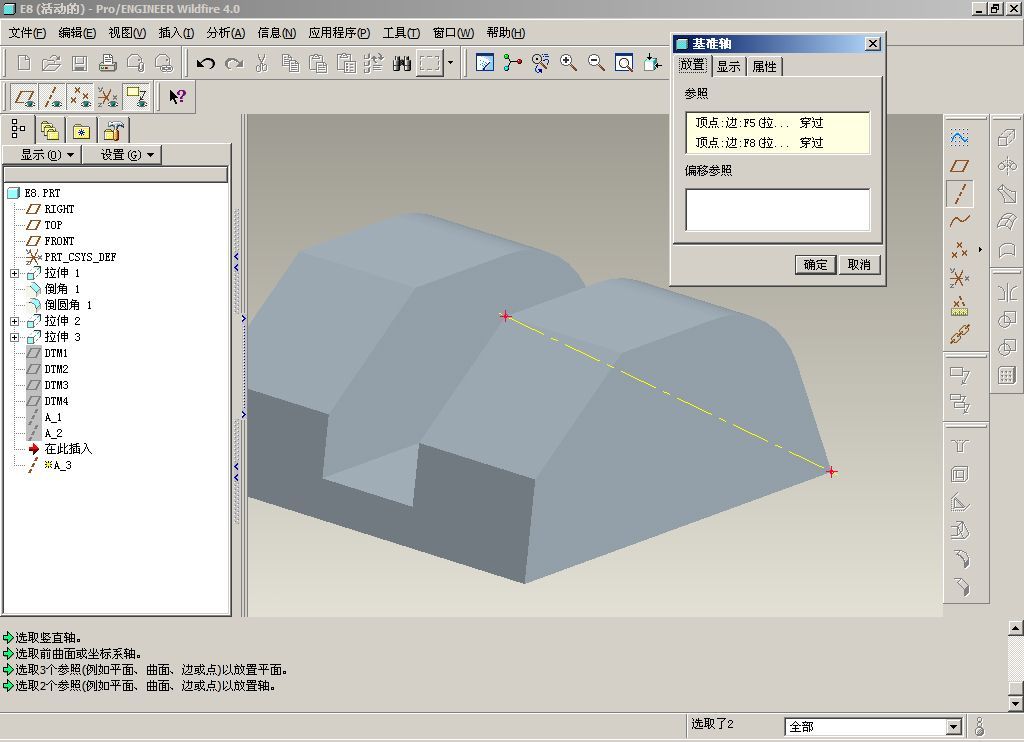
Task: Click the Refit view icon
Action: 624,63
